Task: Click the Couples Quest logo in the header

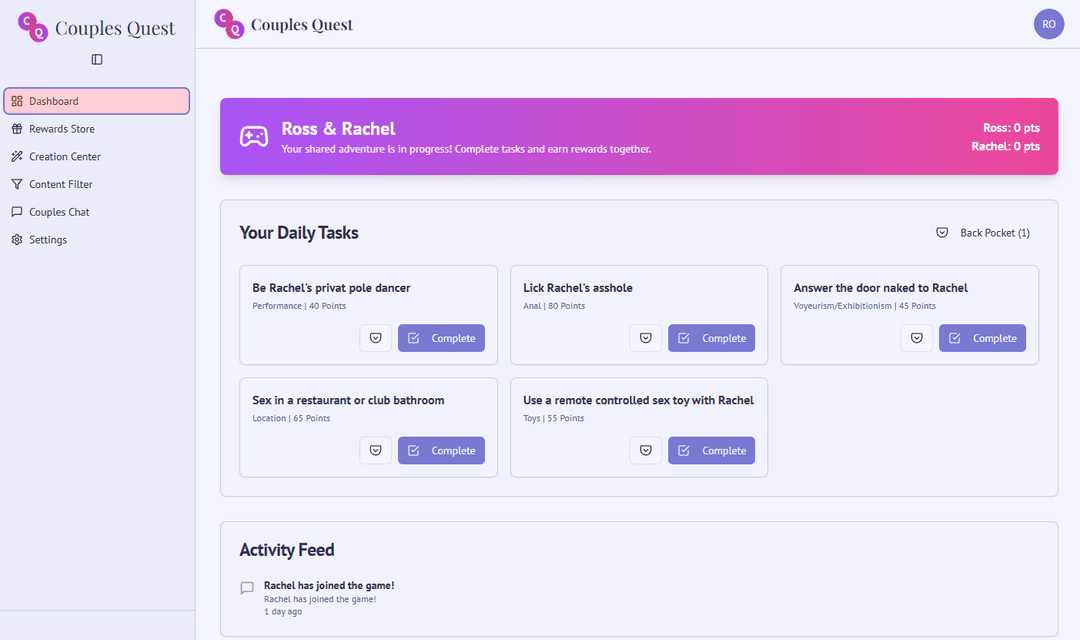Action: tap(283, 24)
